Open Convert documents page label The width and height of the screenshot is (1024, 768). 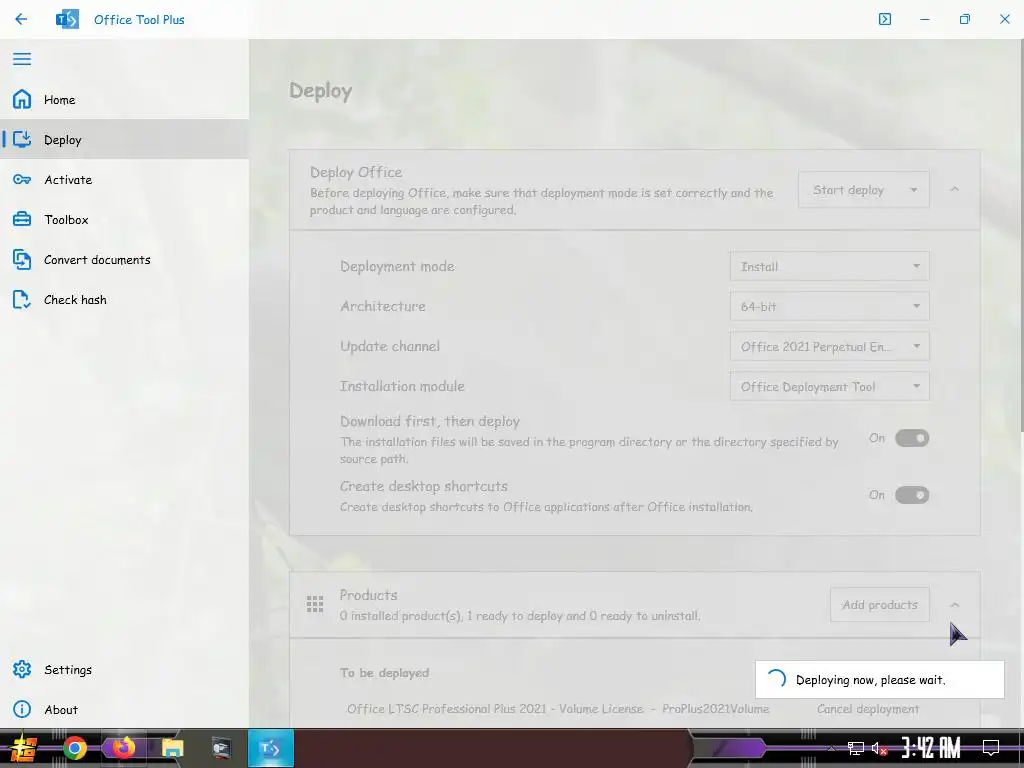pos(97,260)
